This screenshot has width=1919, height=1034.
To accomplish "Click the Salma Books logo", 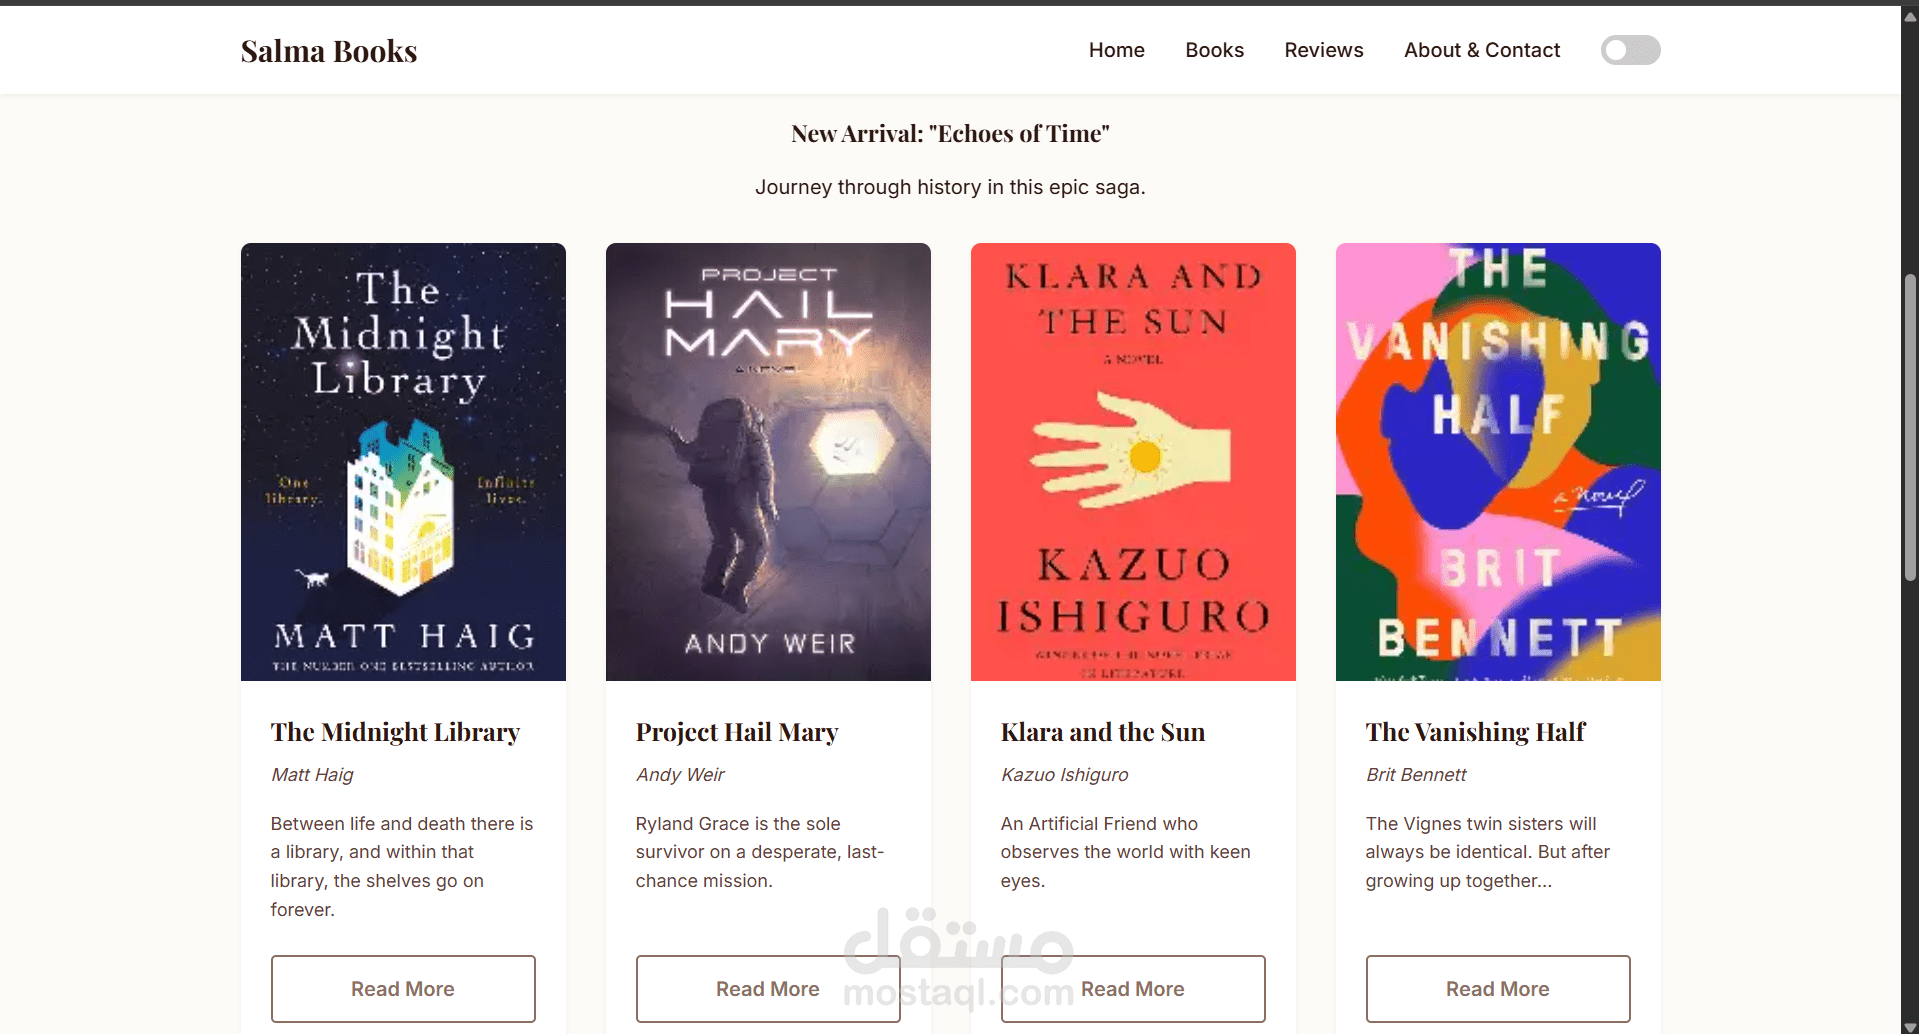I will 329,51.
